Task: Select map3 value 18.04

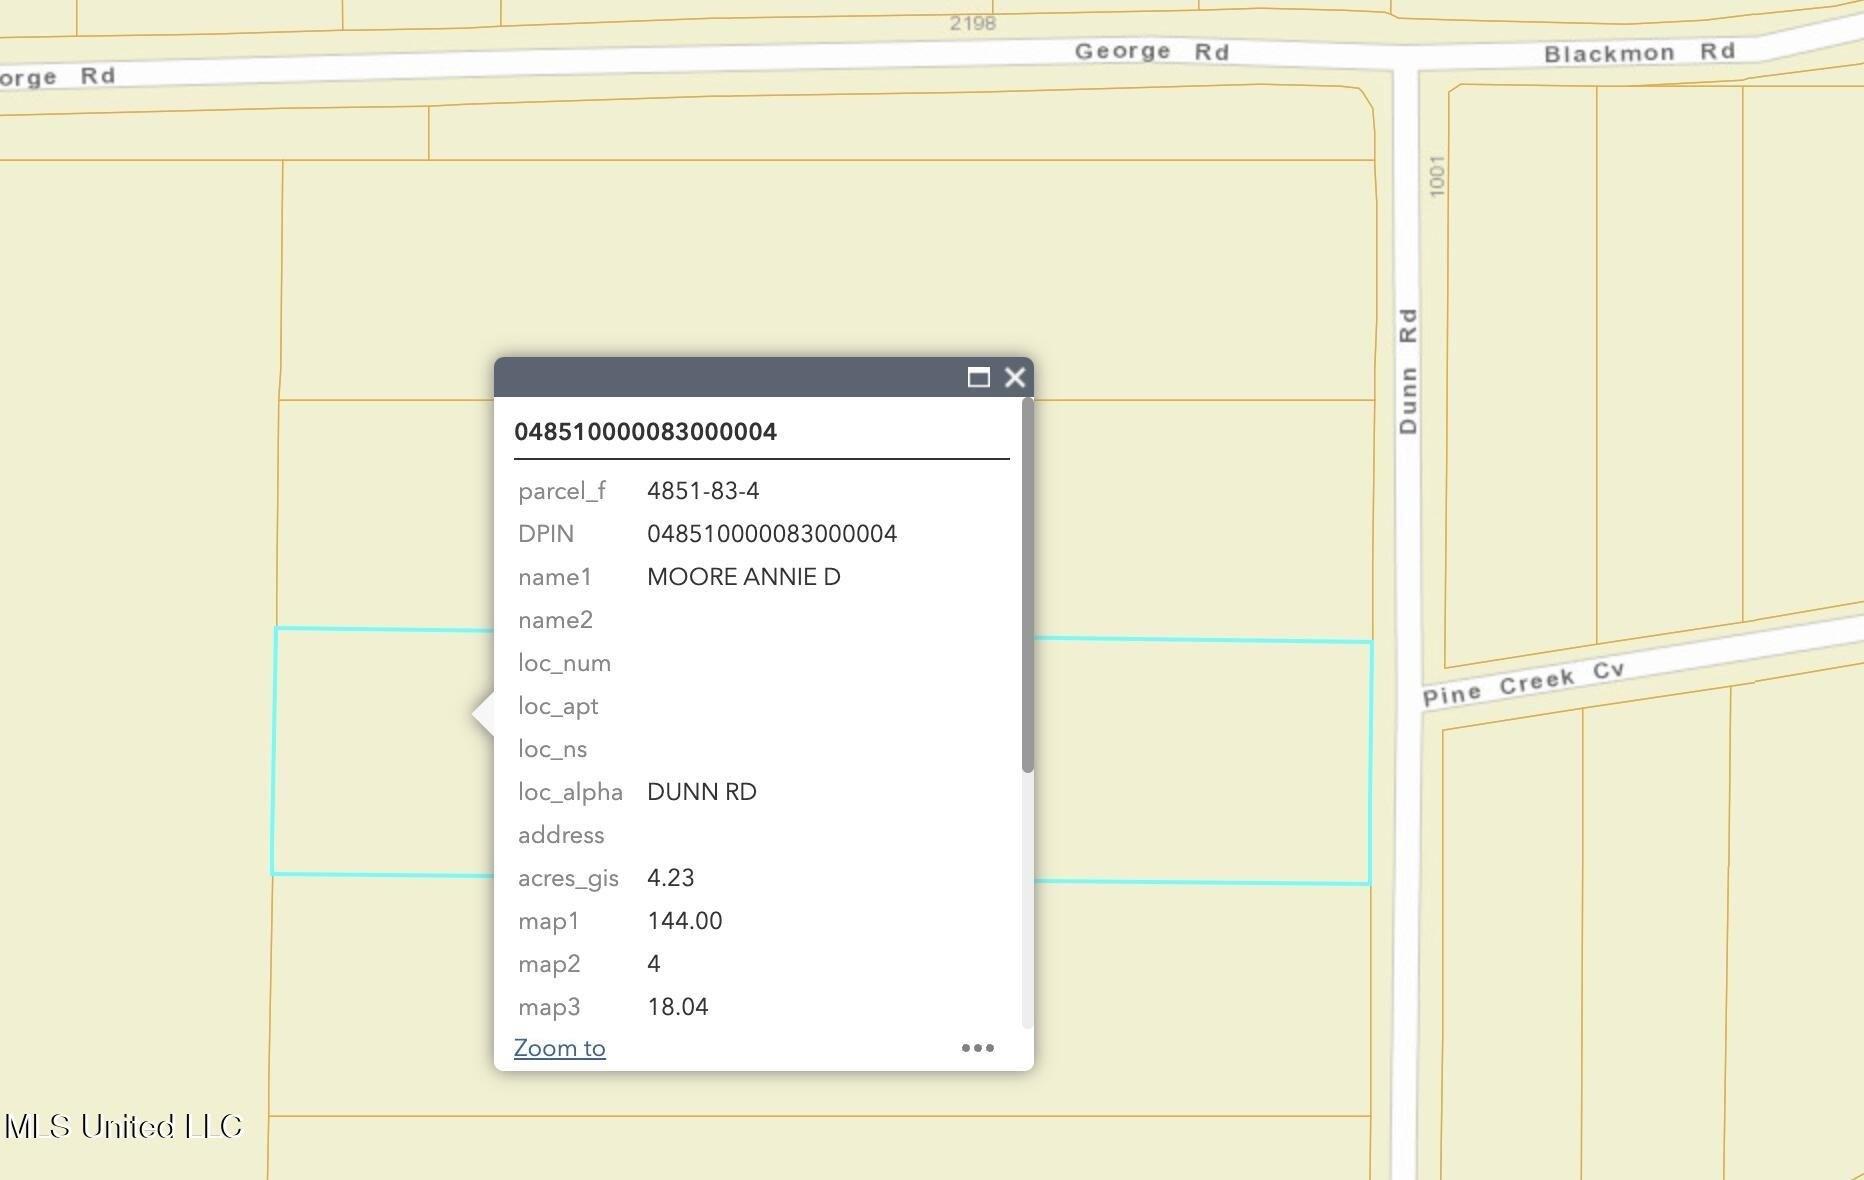Action: [x=678, y=1007]
